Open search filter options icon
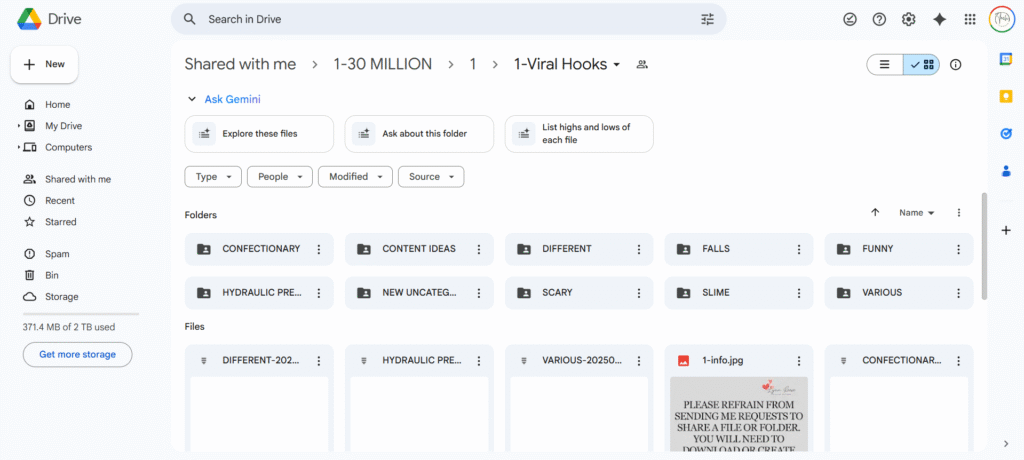1024x460 pixels. 708,19
